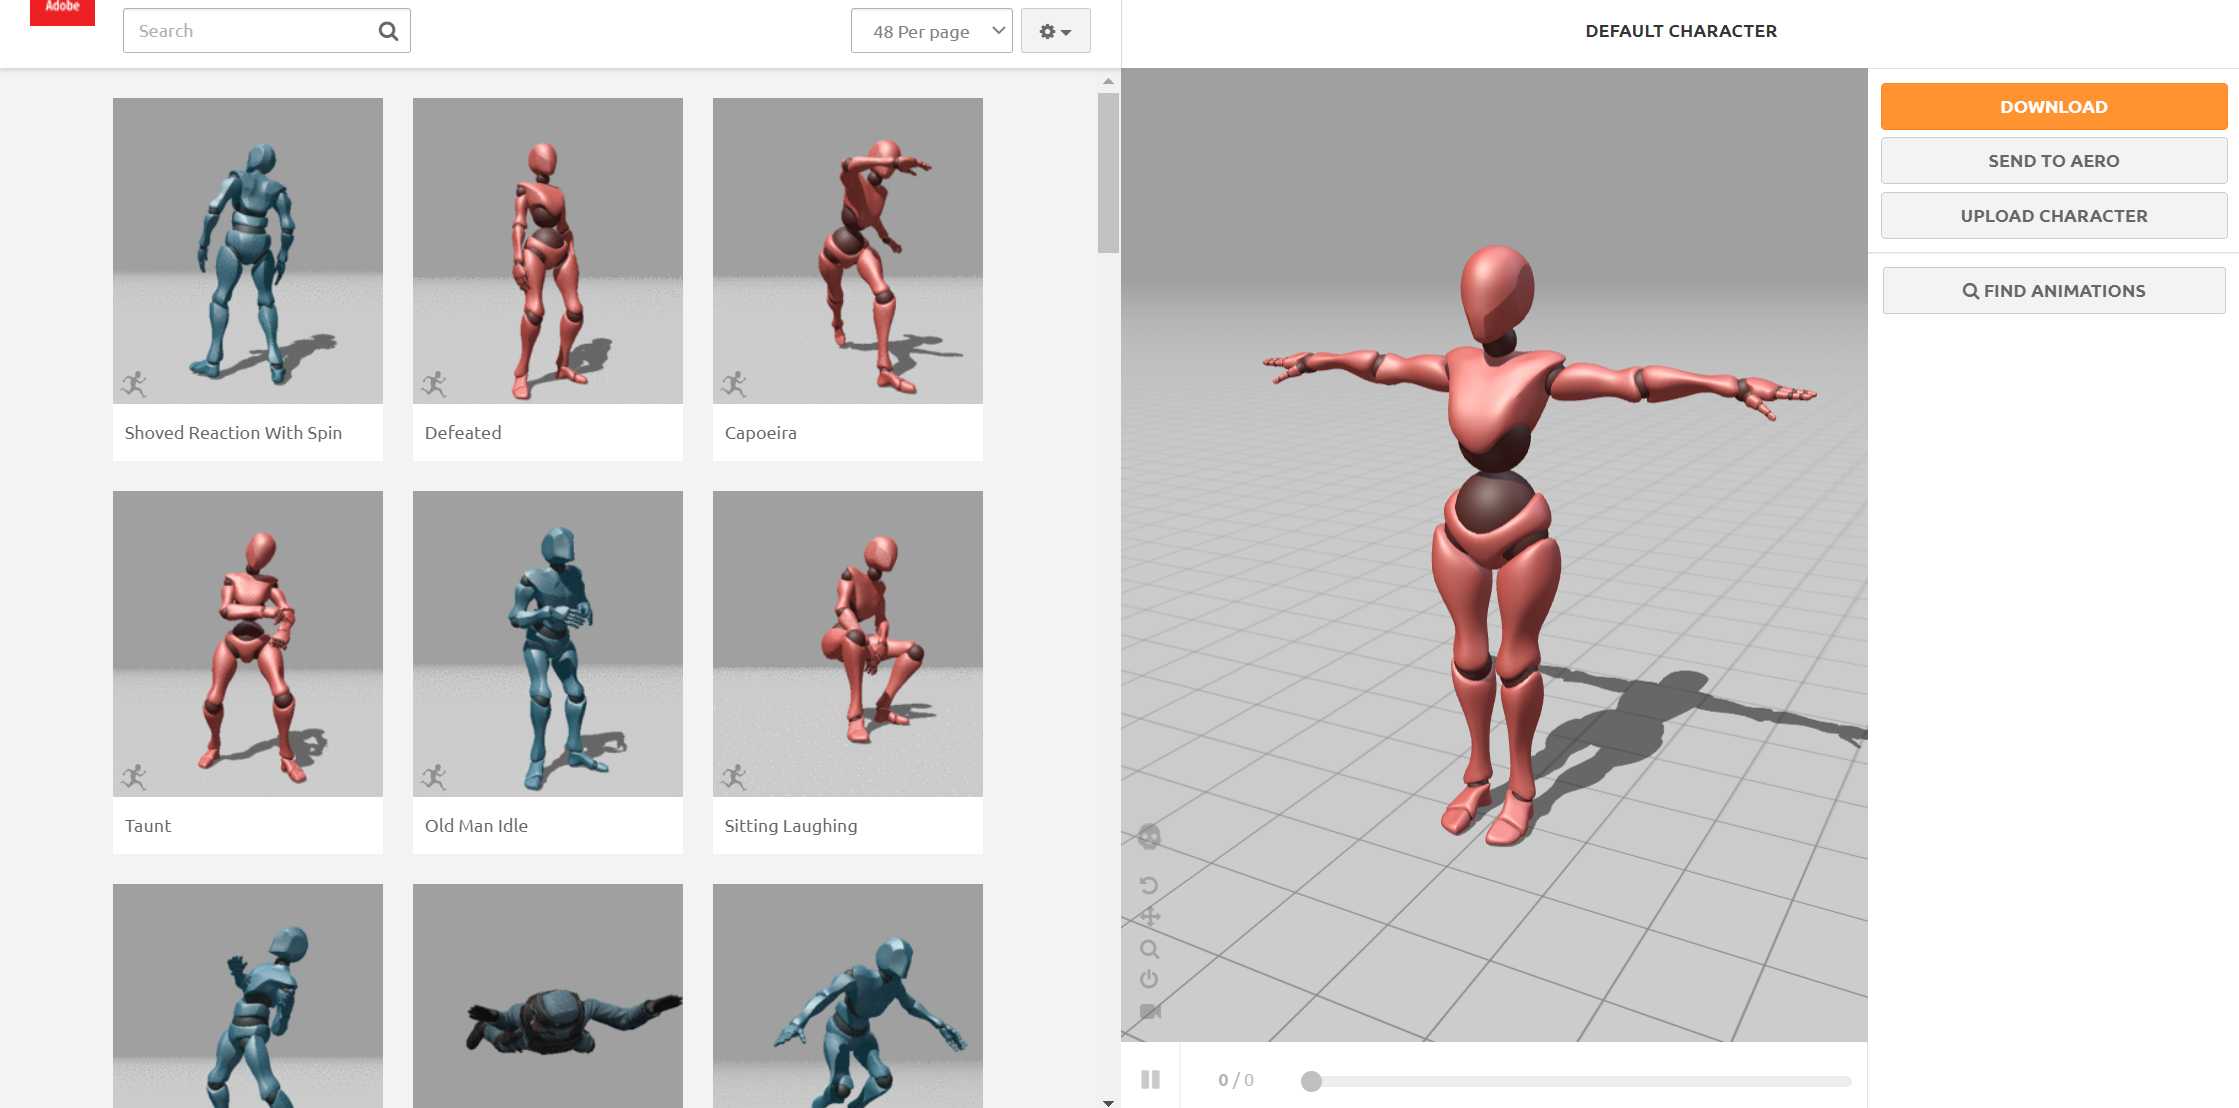Viewport: 2239px width, 1108px height.
Task: Click the pan move arrows icon
Action: tap(1150, 916)
